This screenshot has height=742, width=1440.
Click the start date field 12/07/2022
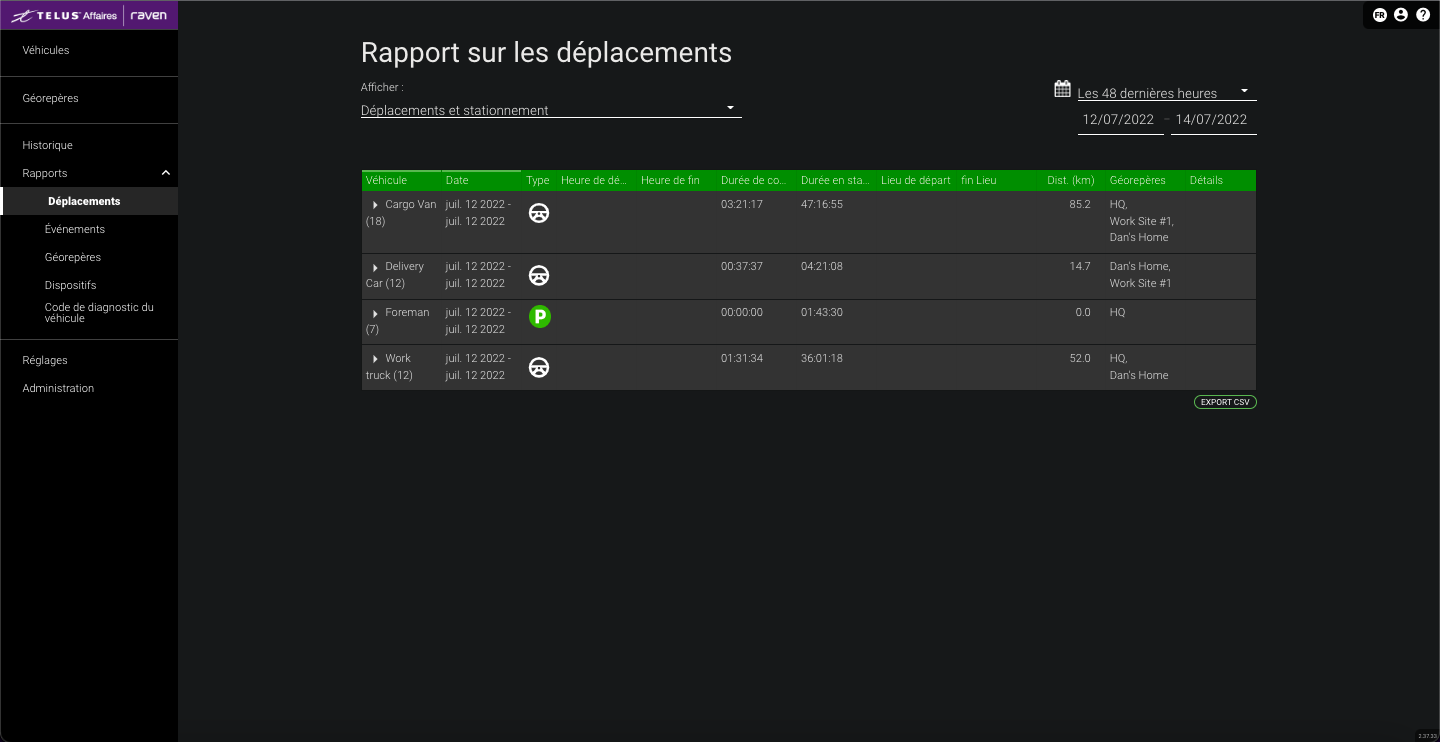(1119, 119)
